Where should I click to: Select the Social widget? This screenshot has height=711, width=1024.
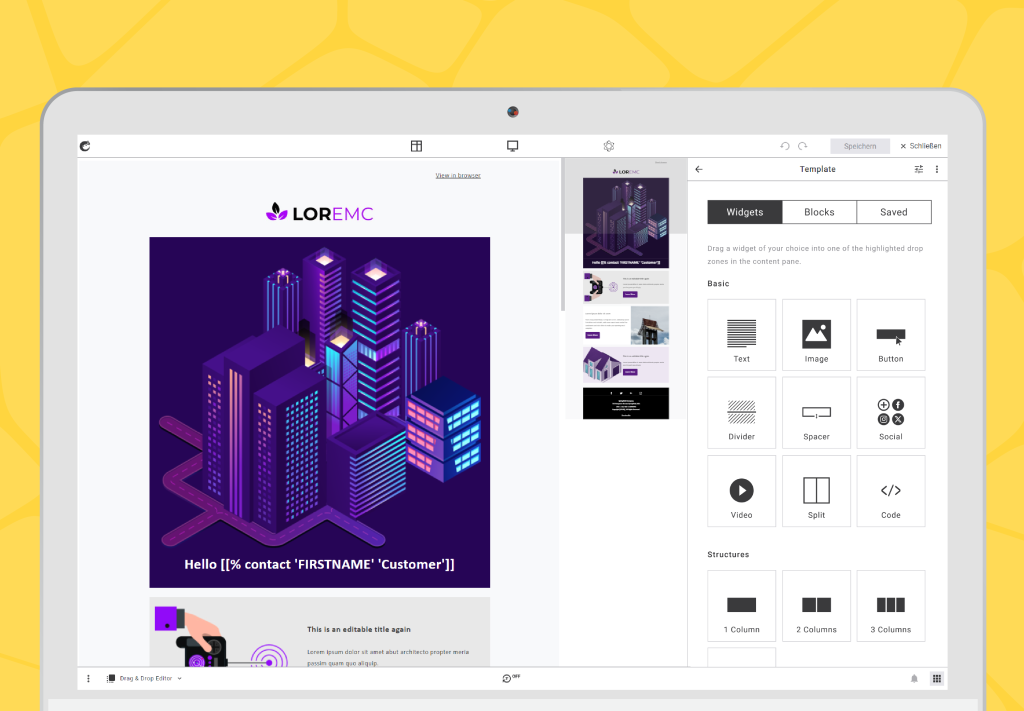pyautogui.click(x=891, y=413)
